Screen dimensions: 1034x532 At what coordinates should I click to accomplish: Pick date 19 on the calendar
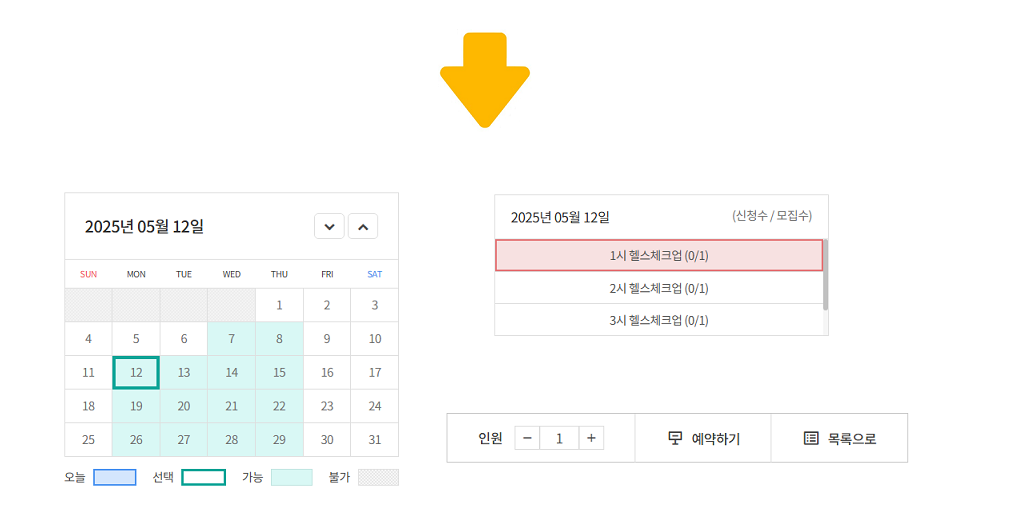click(x=136, y=406)
